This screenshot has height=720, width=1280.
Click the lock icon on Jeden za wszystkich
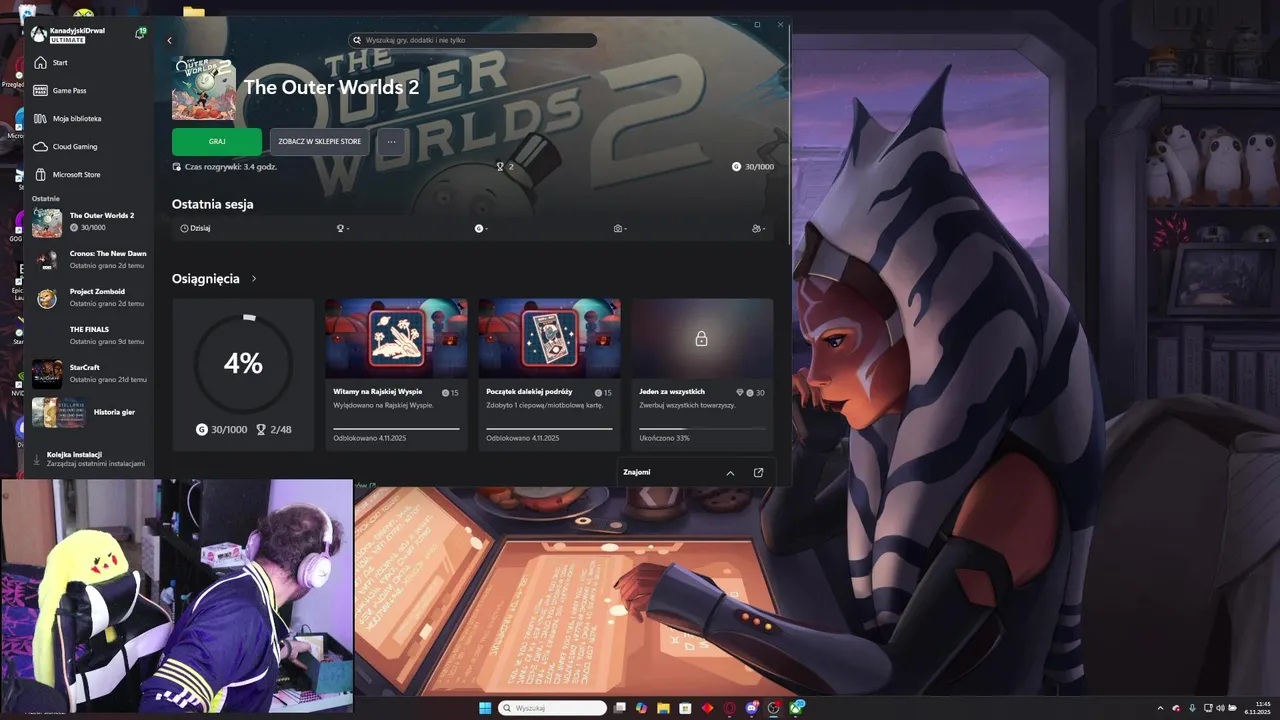coord(701,339)
